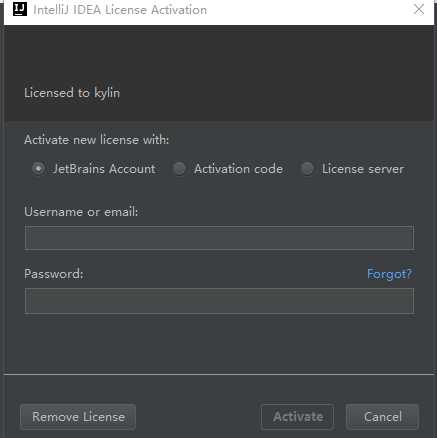Select the JetBrains Account radio button
The width and height of the screenshot is (437, 438).
click(38, 169)
